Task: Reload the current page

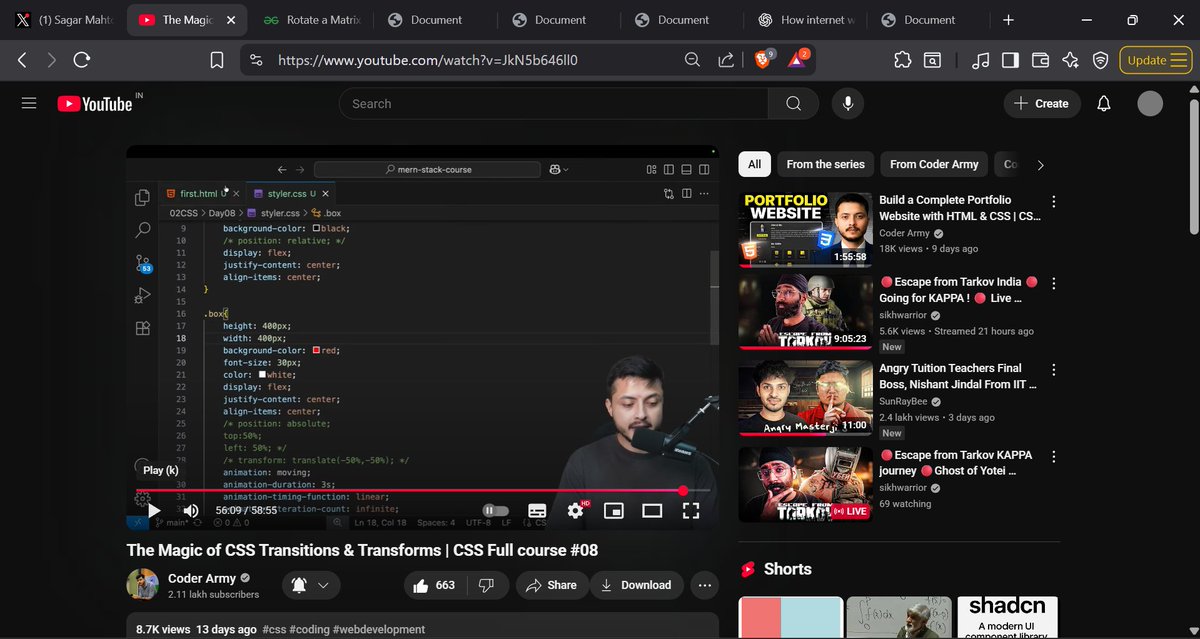Action: (x=82, y=60)
